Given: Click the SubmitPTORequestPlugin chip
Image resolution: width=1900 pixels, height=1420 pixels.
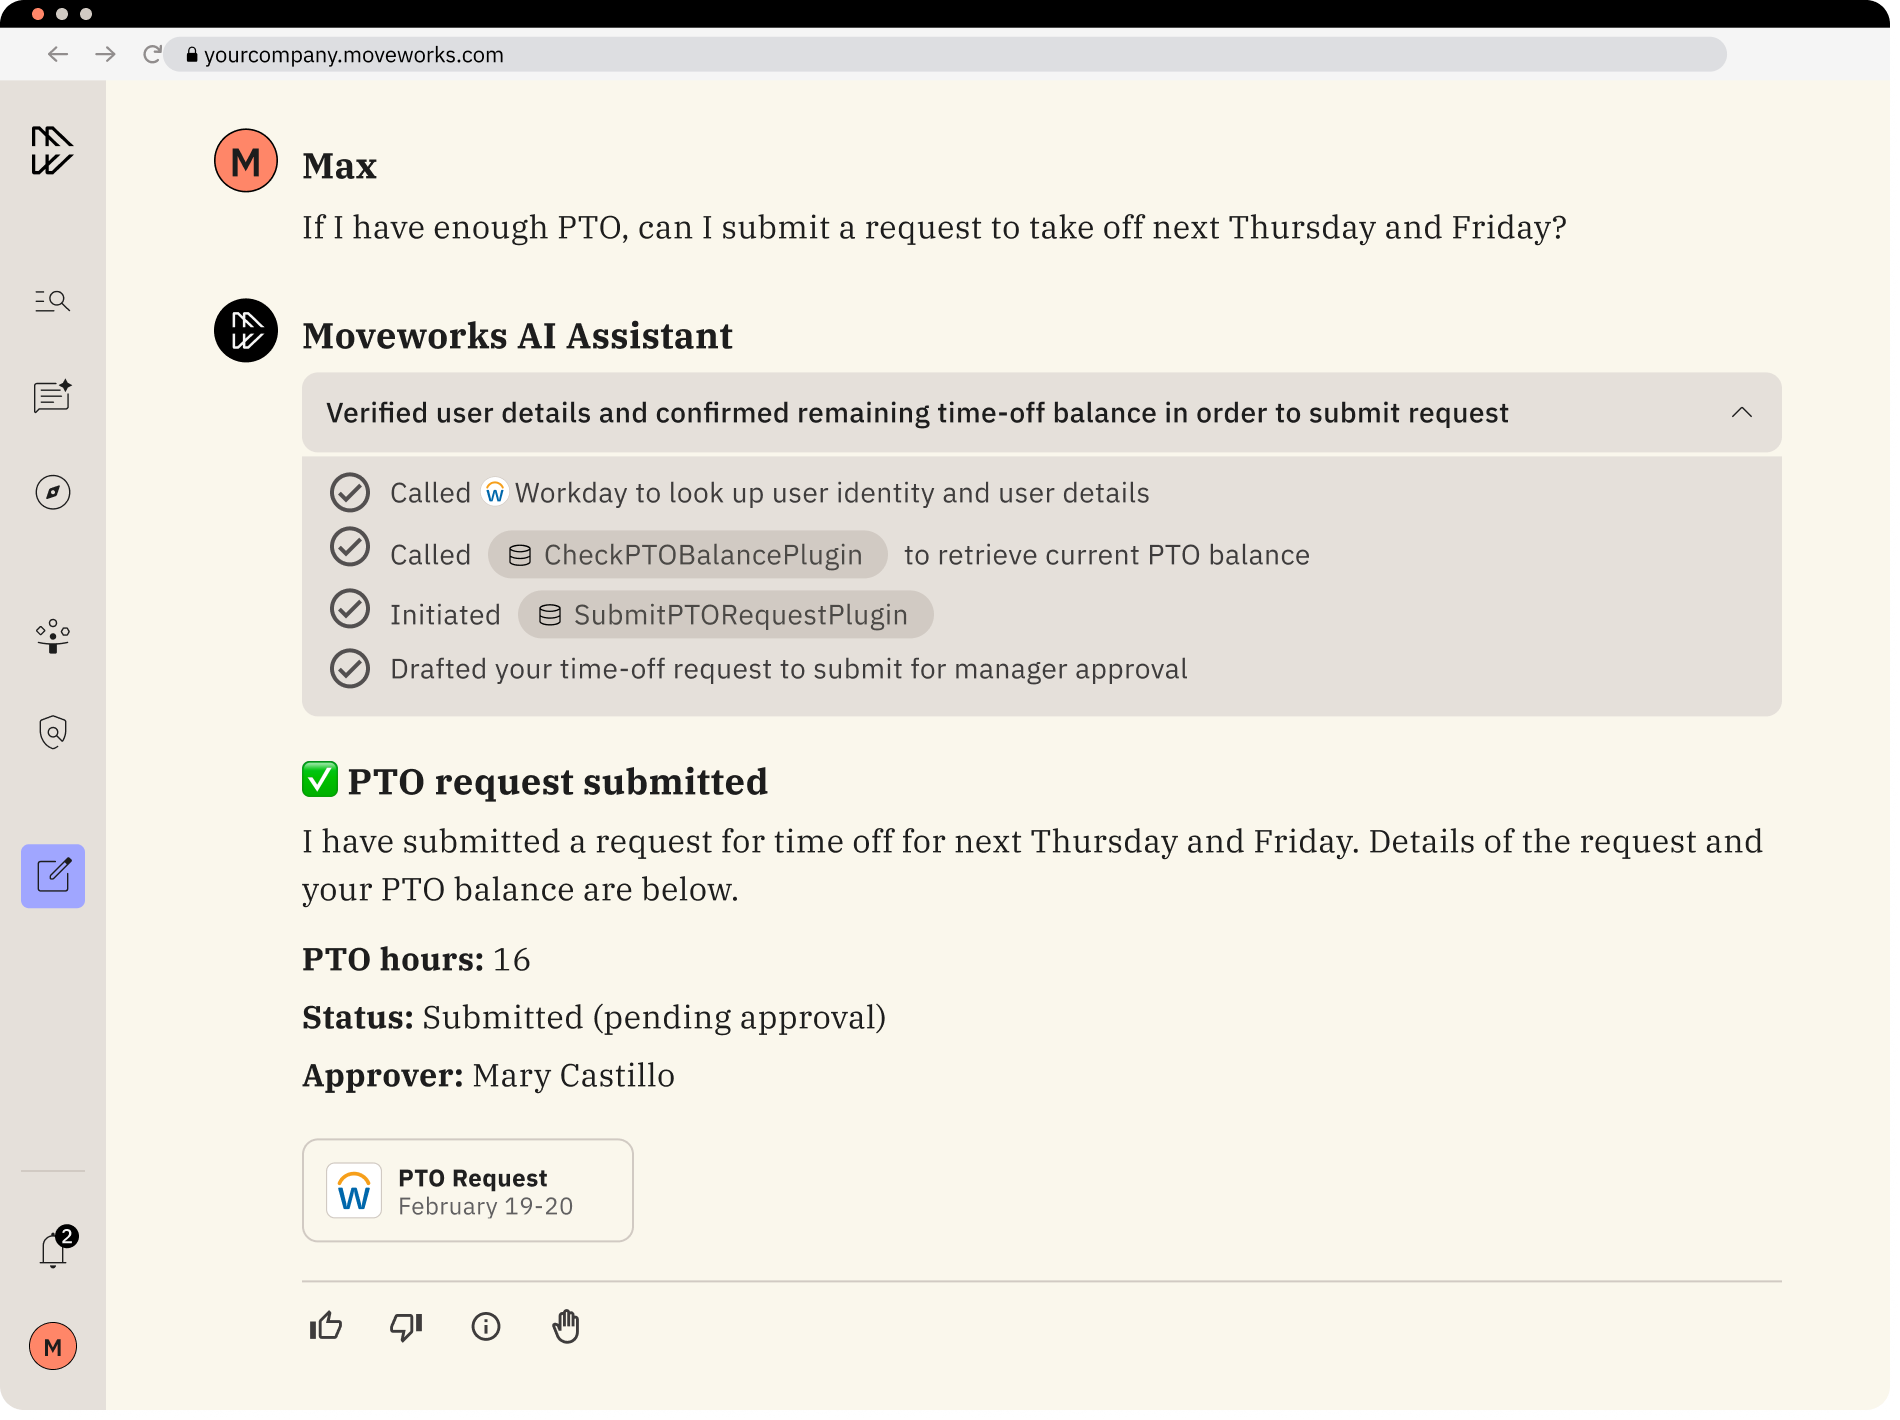Looking at the screenshot, I should point(725,615).
